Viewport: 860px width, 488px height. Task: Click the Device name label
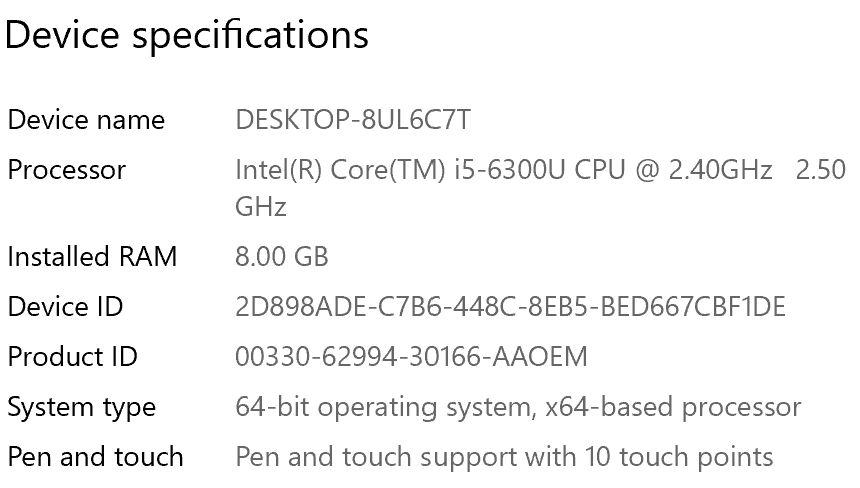pos(86,120)
